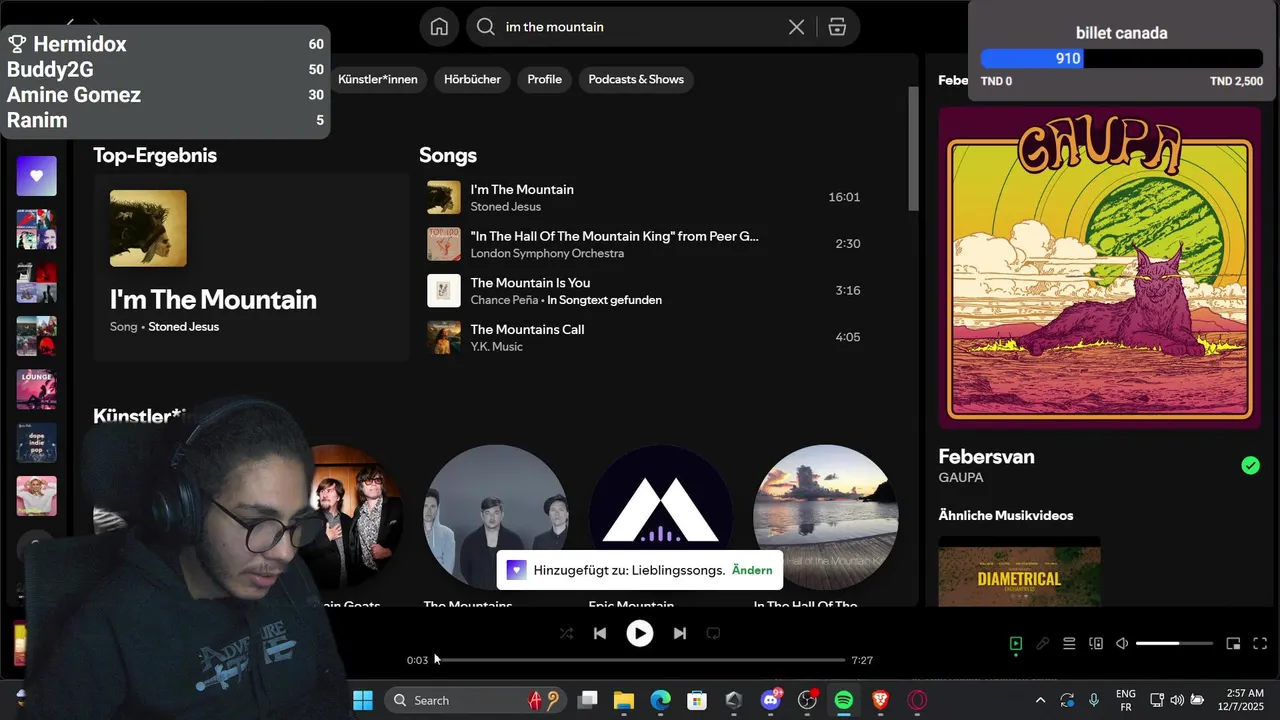This screenshot has height=720, width=1280.
Task: Open OBS Studio from taskbar
Action: 807,700
